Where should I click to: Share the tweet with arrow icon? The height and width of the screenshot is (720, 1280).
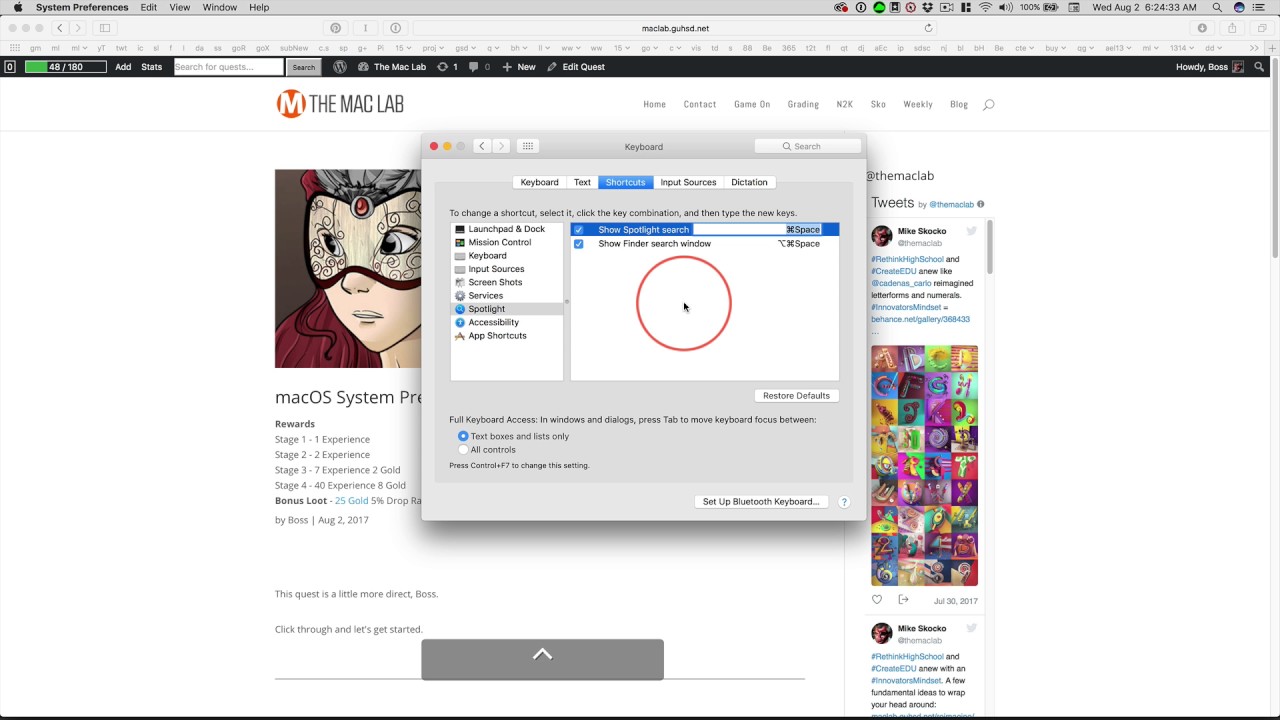tap(903, 600)
